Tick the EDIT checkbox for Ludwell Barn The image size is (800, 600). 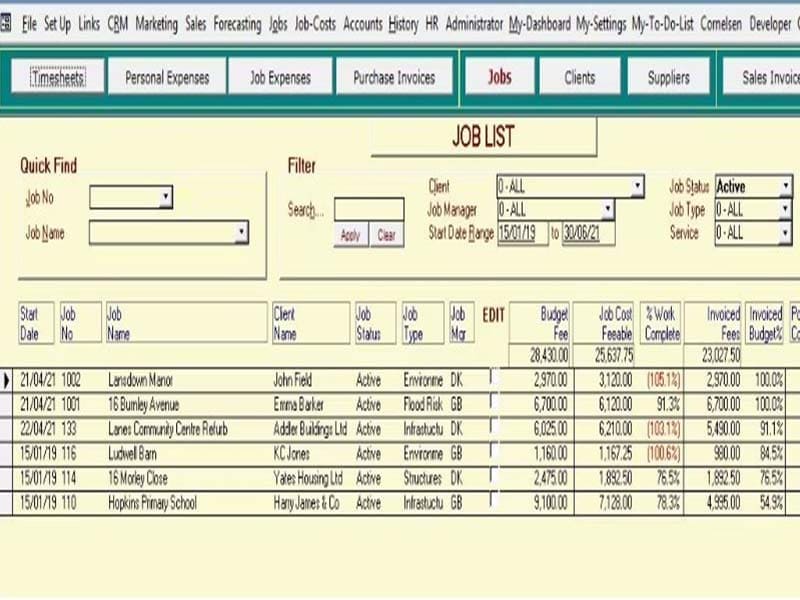coord(494,451)
